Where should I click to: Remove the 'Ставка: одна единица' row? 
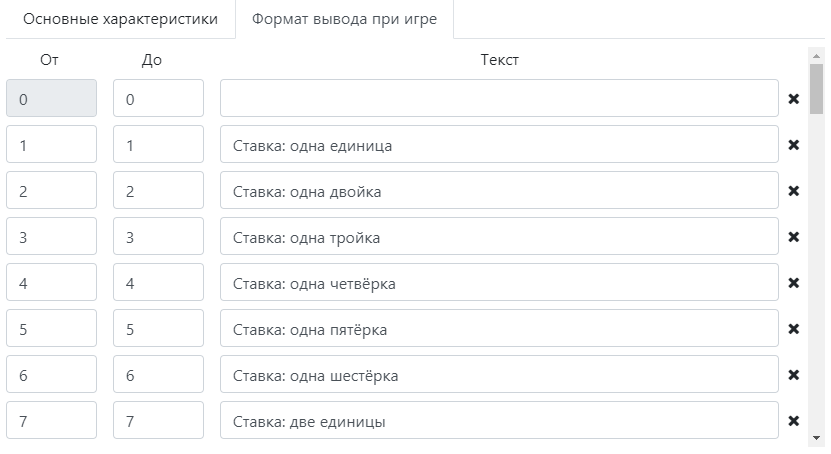pos(794,145)
